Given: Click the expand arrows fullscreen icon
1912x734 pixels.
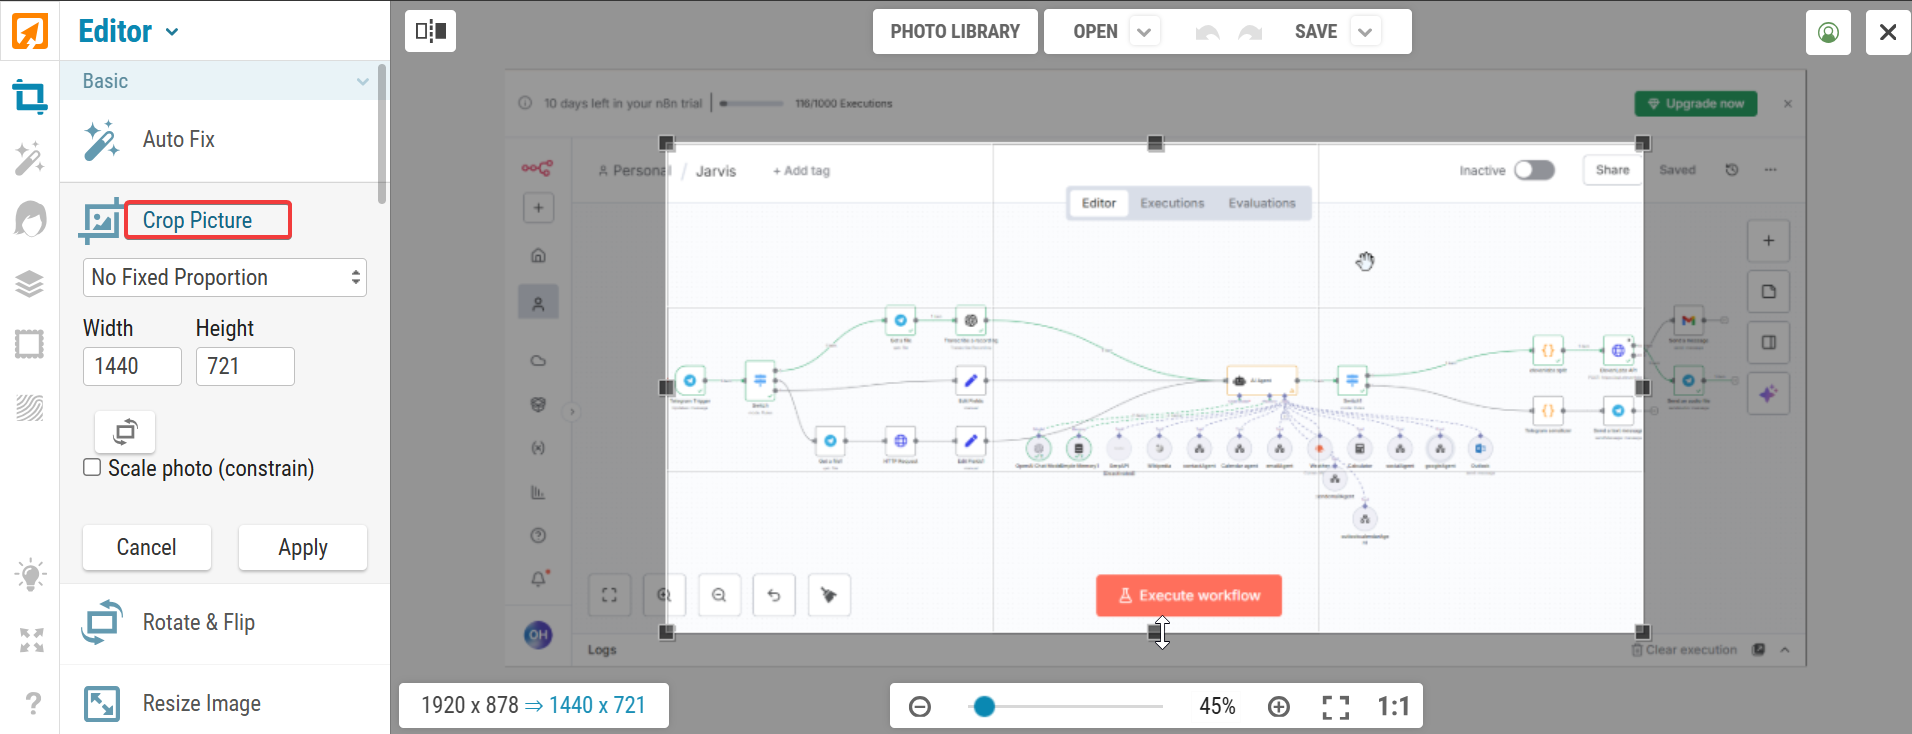Looking at the screenshot, I should [32, 640].
